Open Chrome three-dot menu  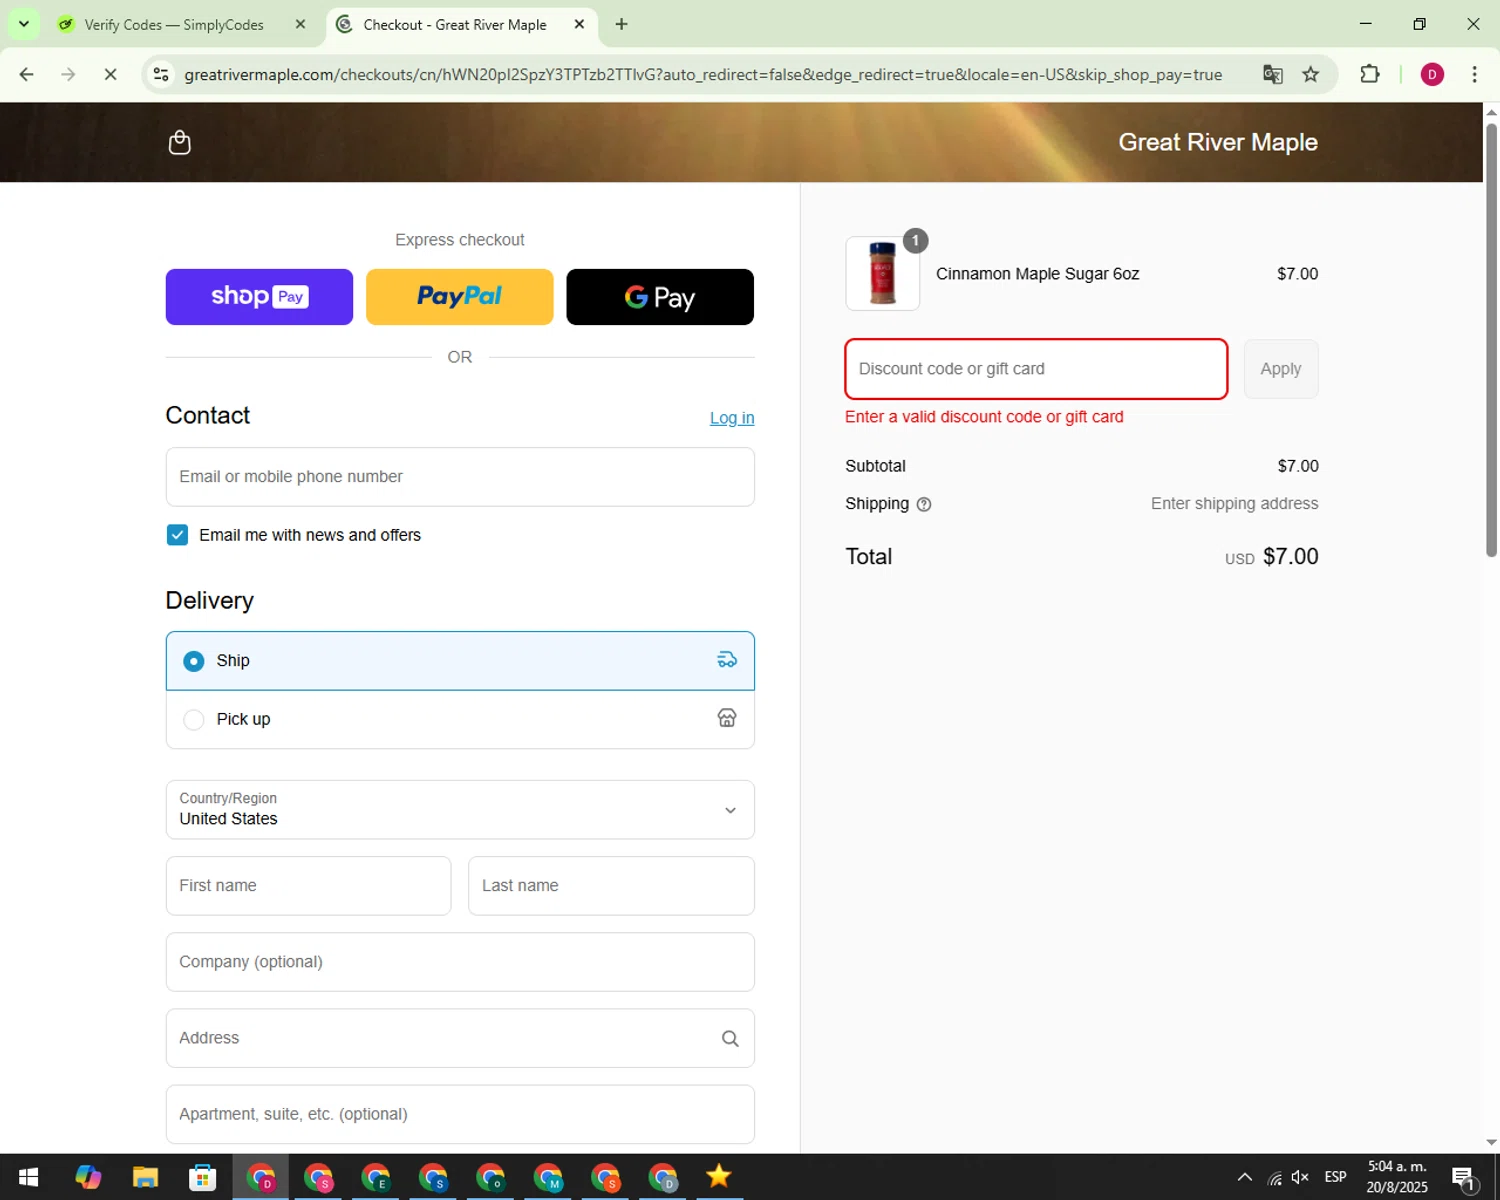[x=1474, y=74]
